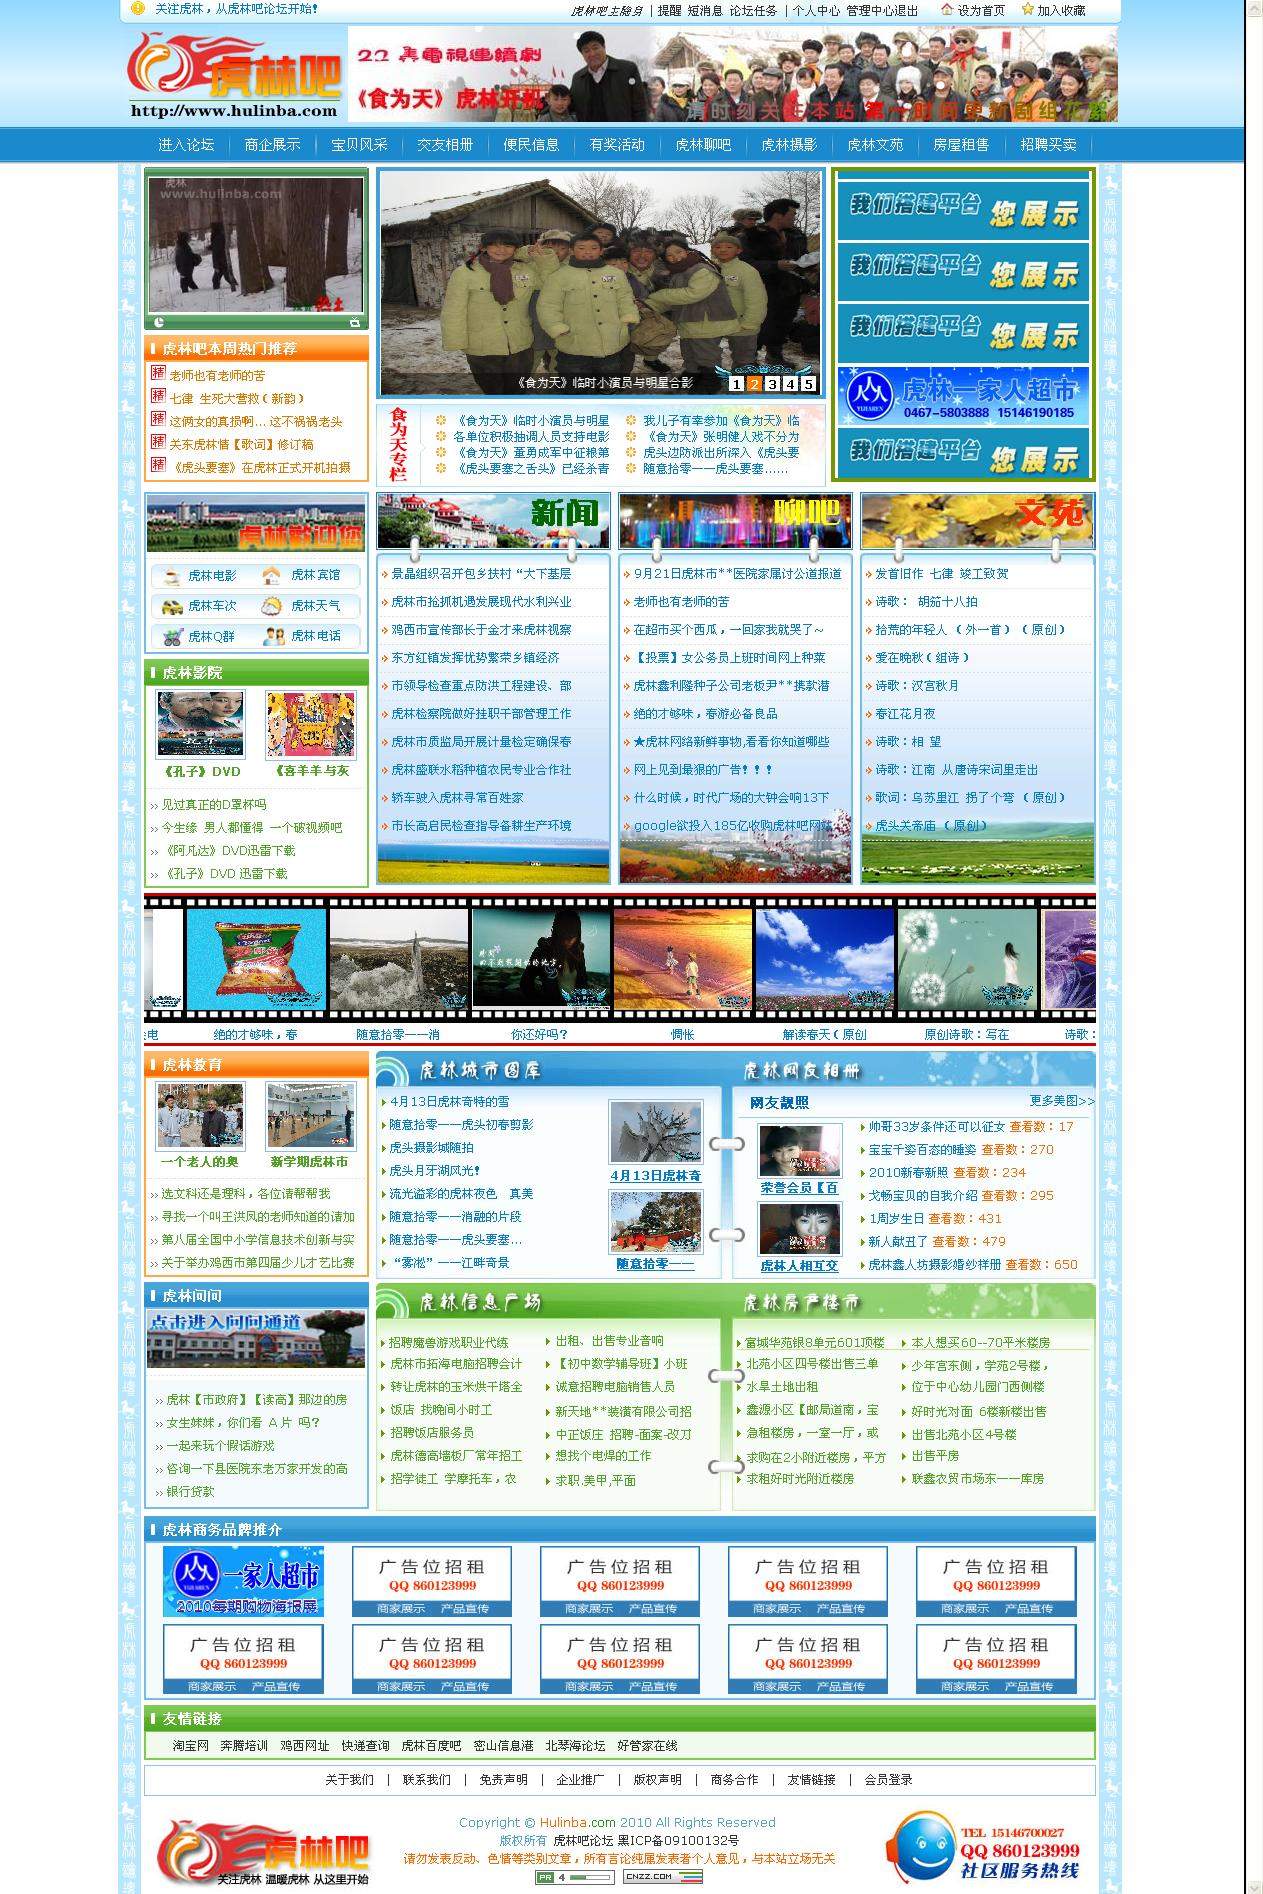1263x1894 pixels.
Task: Click the 论坛任务 link in the top bar
Action: pos(753,10)
